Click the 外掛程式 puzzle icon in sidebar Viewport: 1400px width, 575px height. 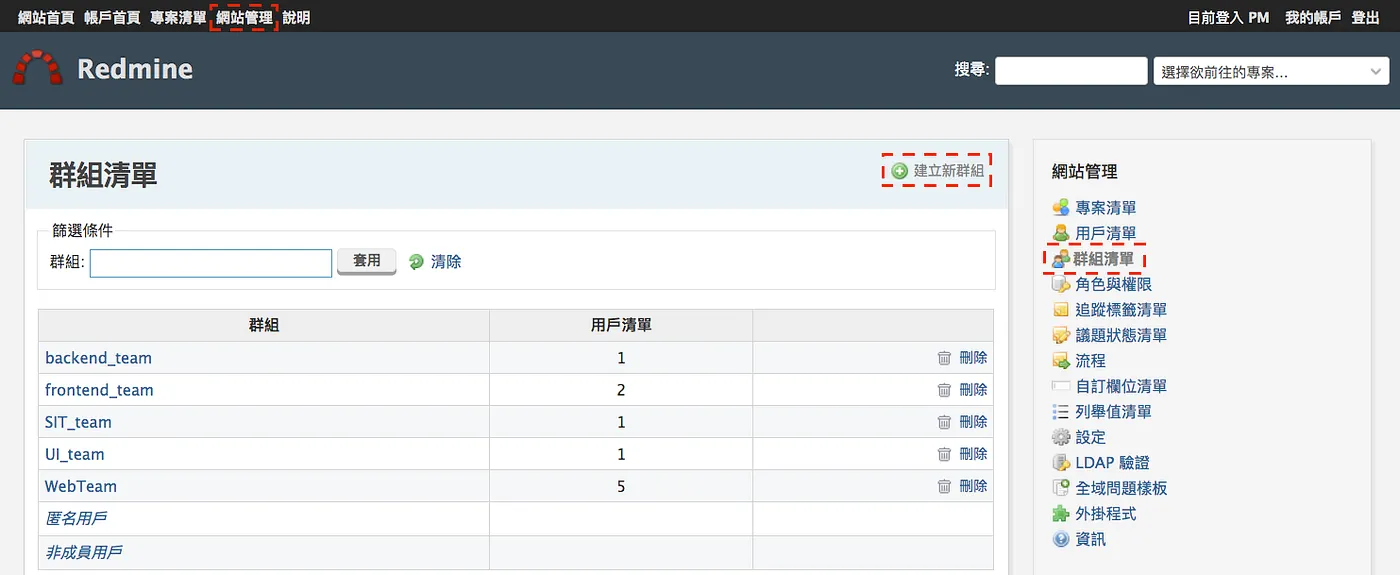click(1061, 514)
